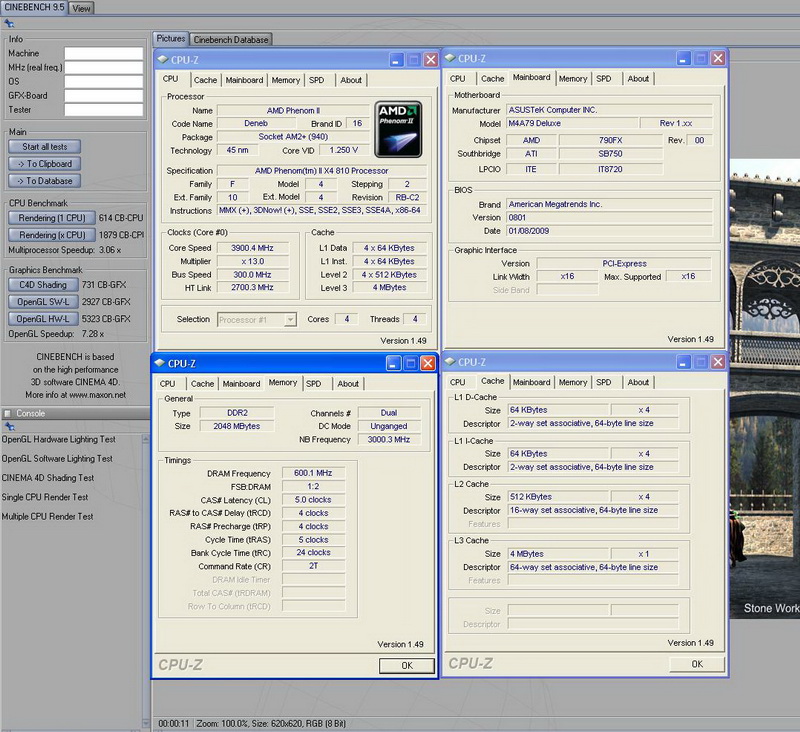Run the Rendering (x CPU) benchmark

[52, 235]
